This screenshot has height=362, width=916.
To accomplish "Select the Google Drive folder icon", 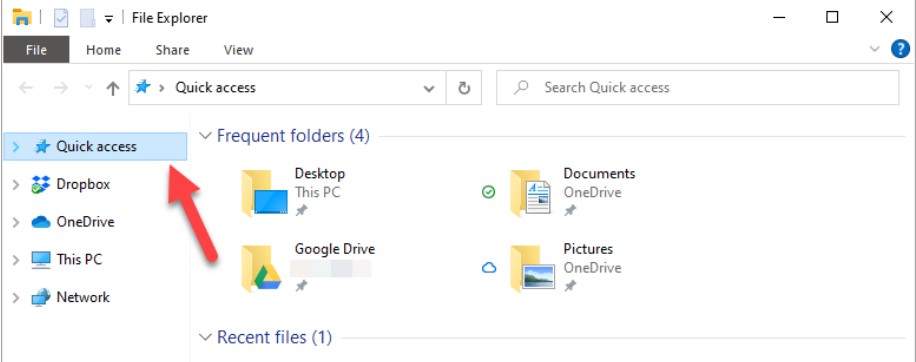I will (x=261, y=269).
